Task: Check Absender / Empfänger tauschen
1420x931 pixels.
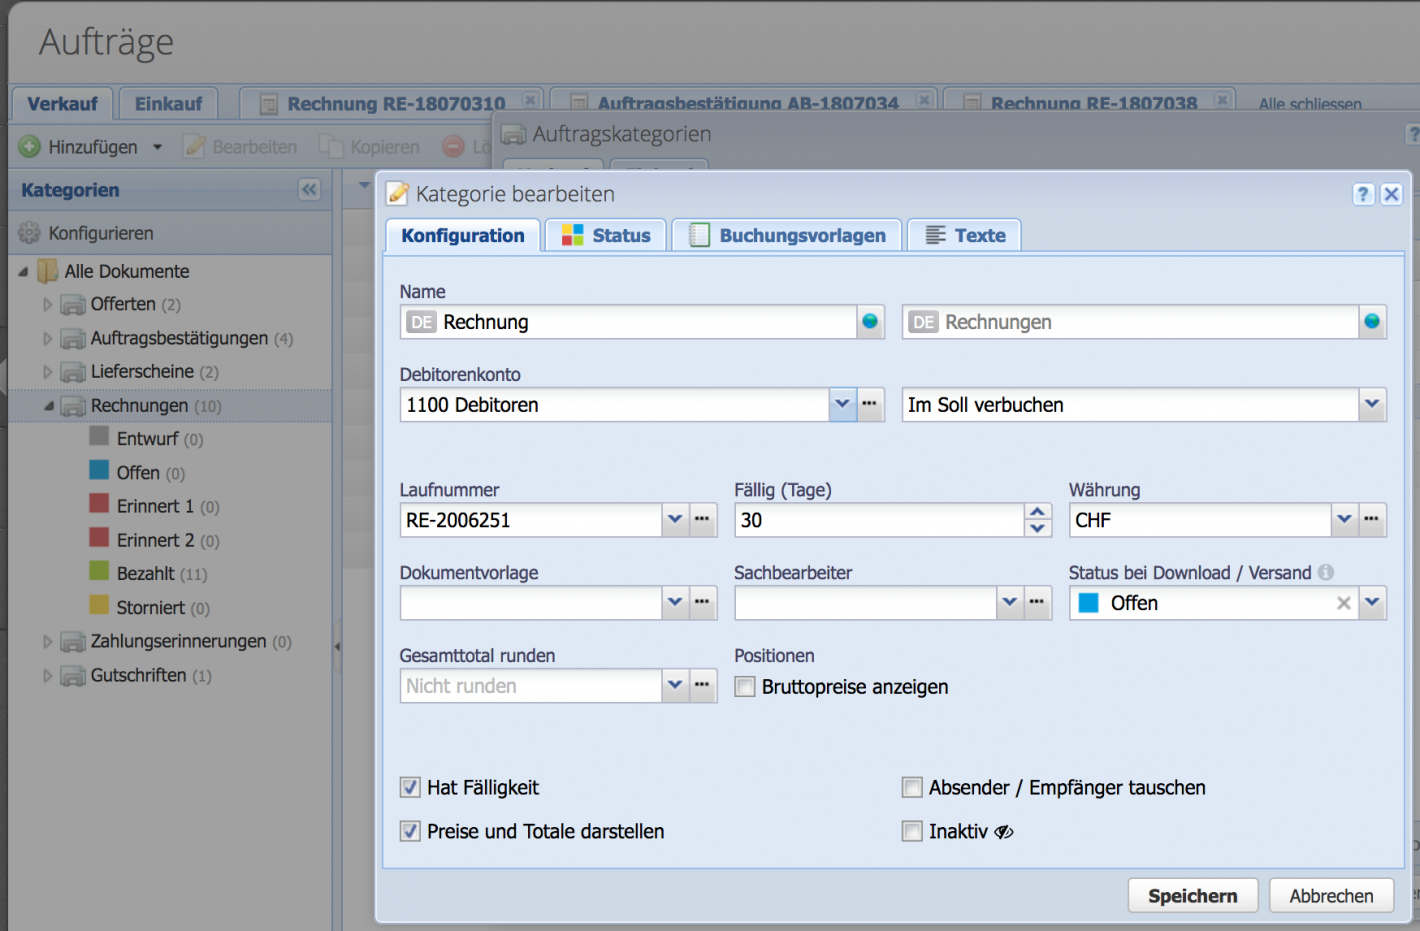Action: 911,787
